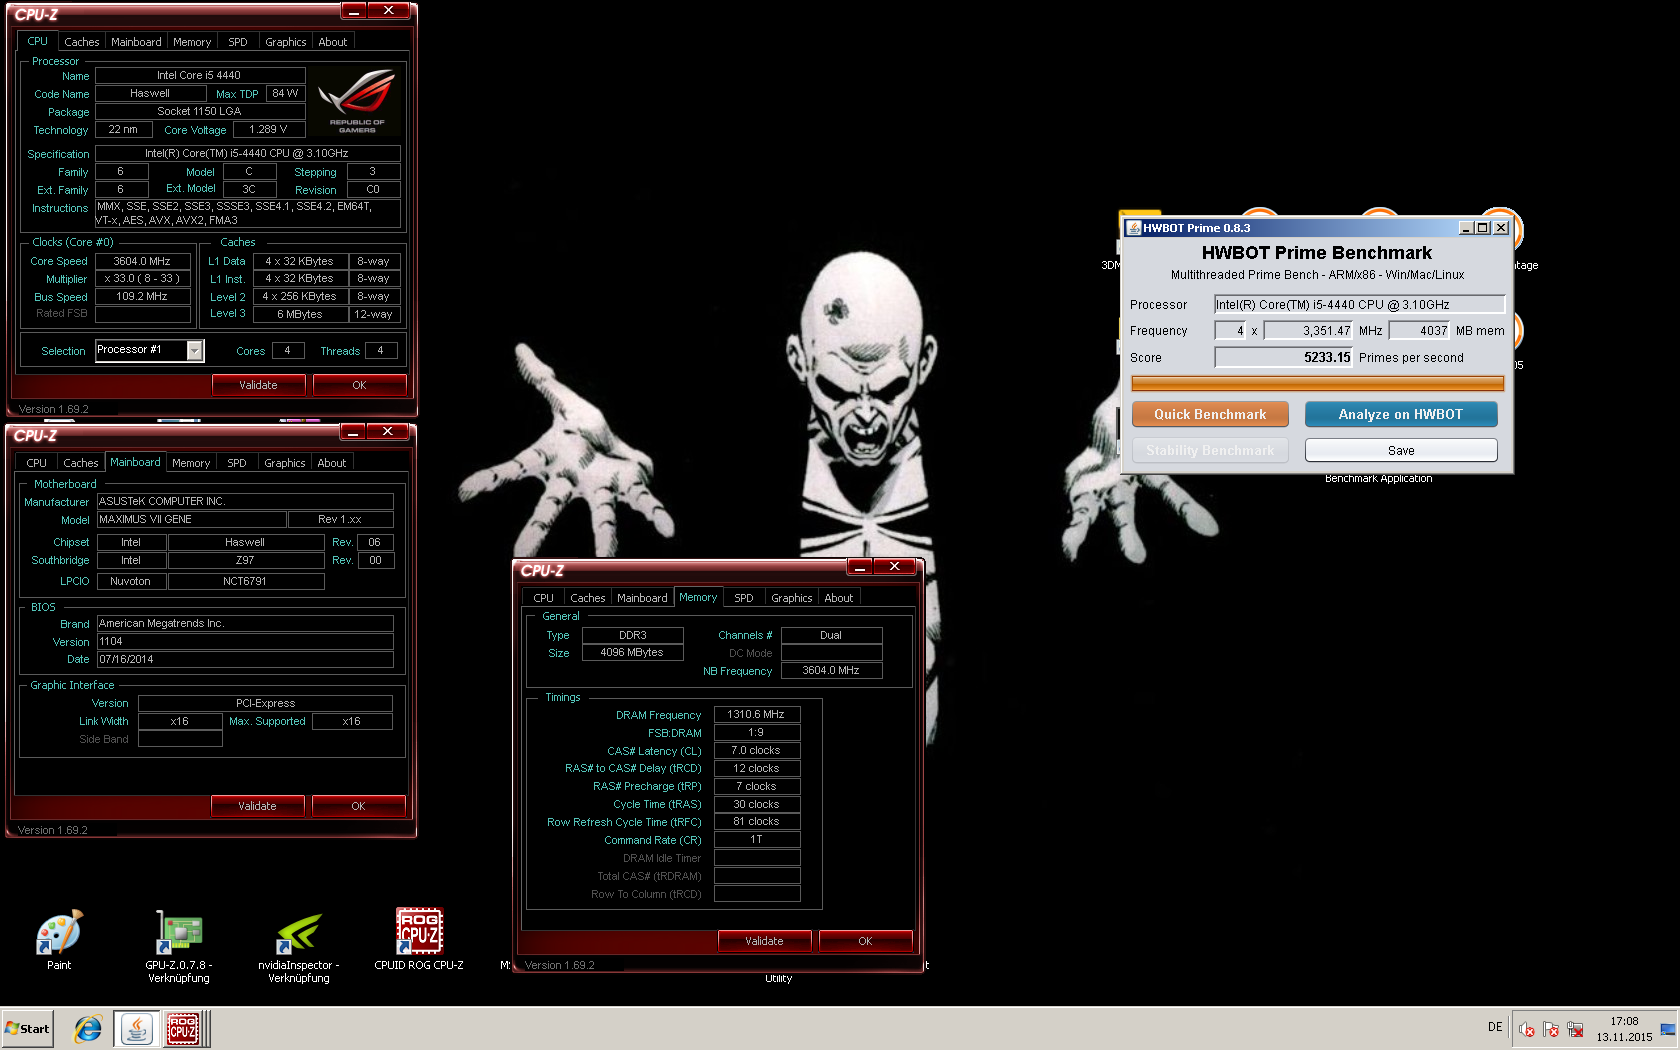Start the Quick Benchmark in HWBOT Prime
Screen dimensions: 1680x1050
(1210, 414)
